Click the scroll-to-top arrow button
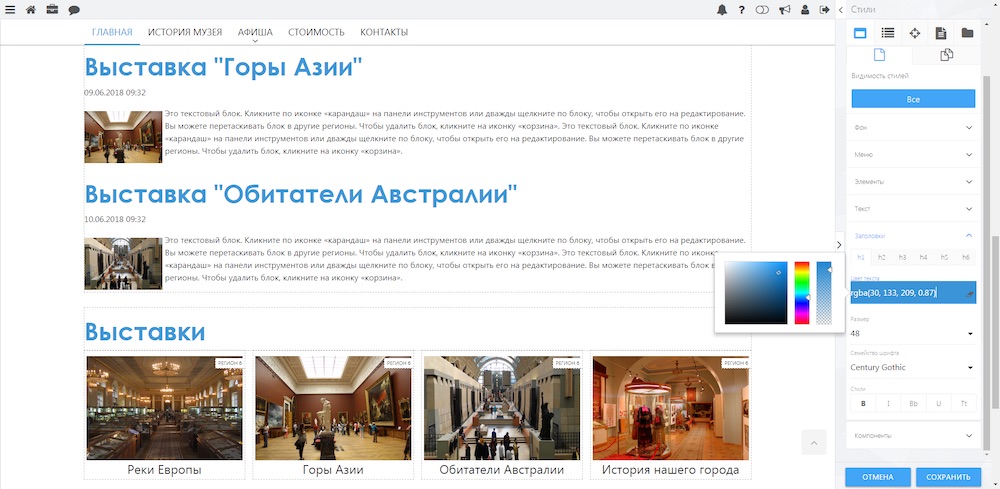 [814, 442]
